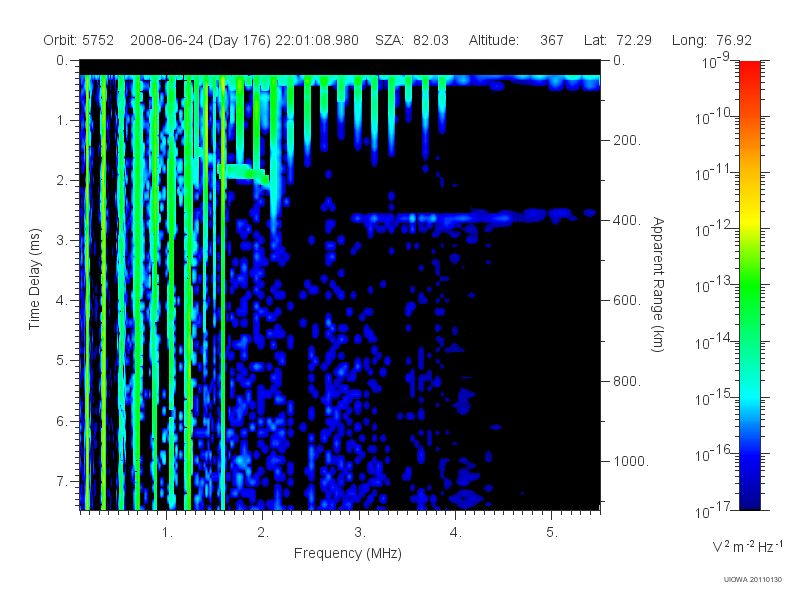Click the Time Delay tick label '2.'
The width and height of the screenshot is (800, 600).
[62, 181]
